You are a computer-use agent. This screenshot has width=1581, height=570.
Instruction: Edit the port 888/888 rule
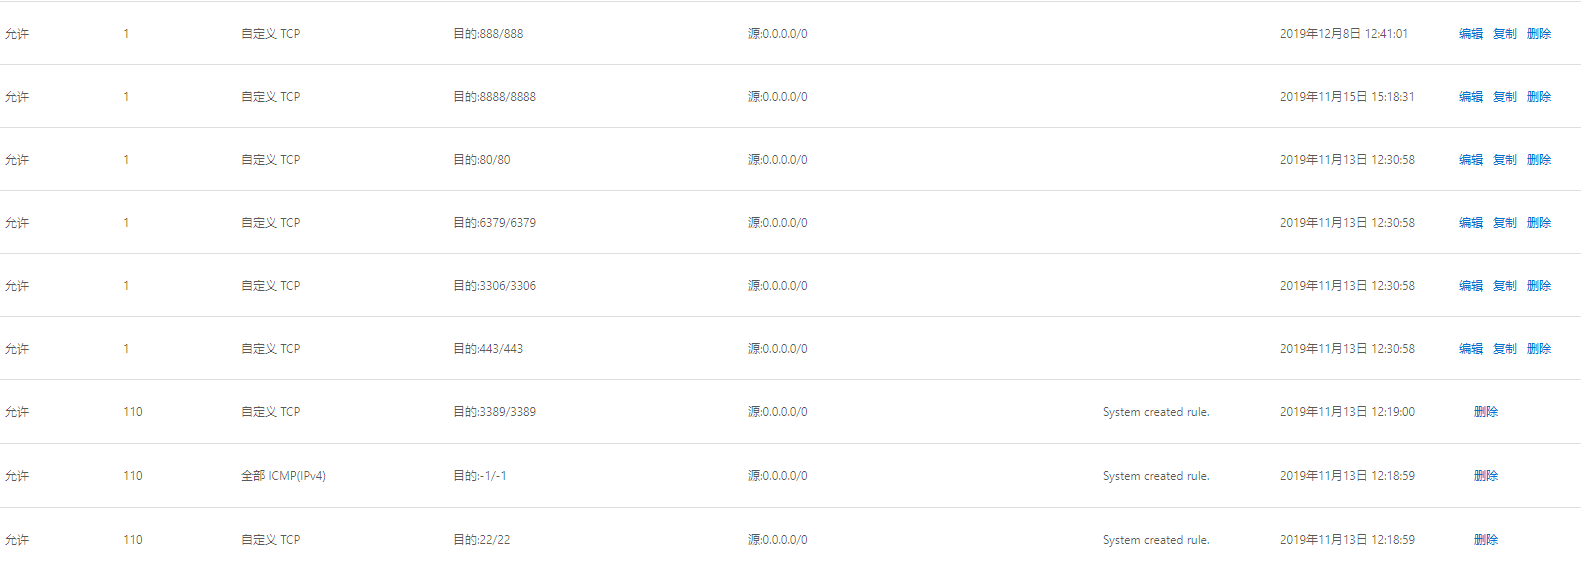click(1470, 34)
